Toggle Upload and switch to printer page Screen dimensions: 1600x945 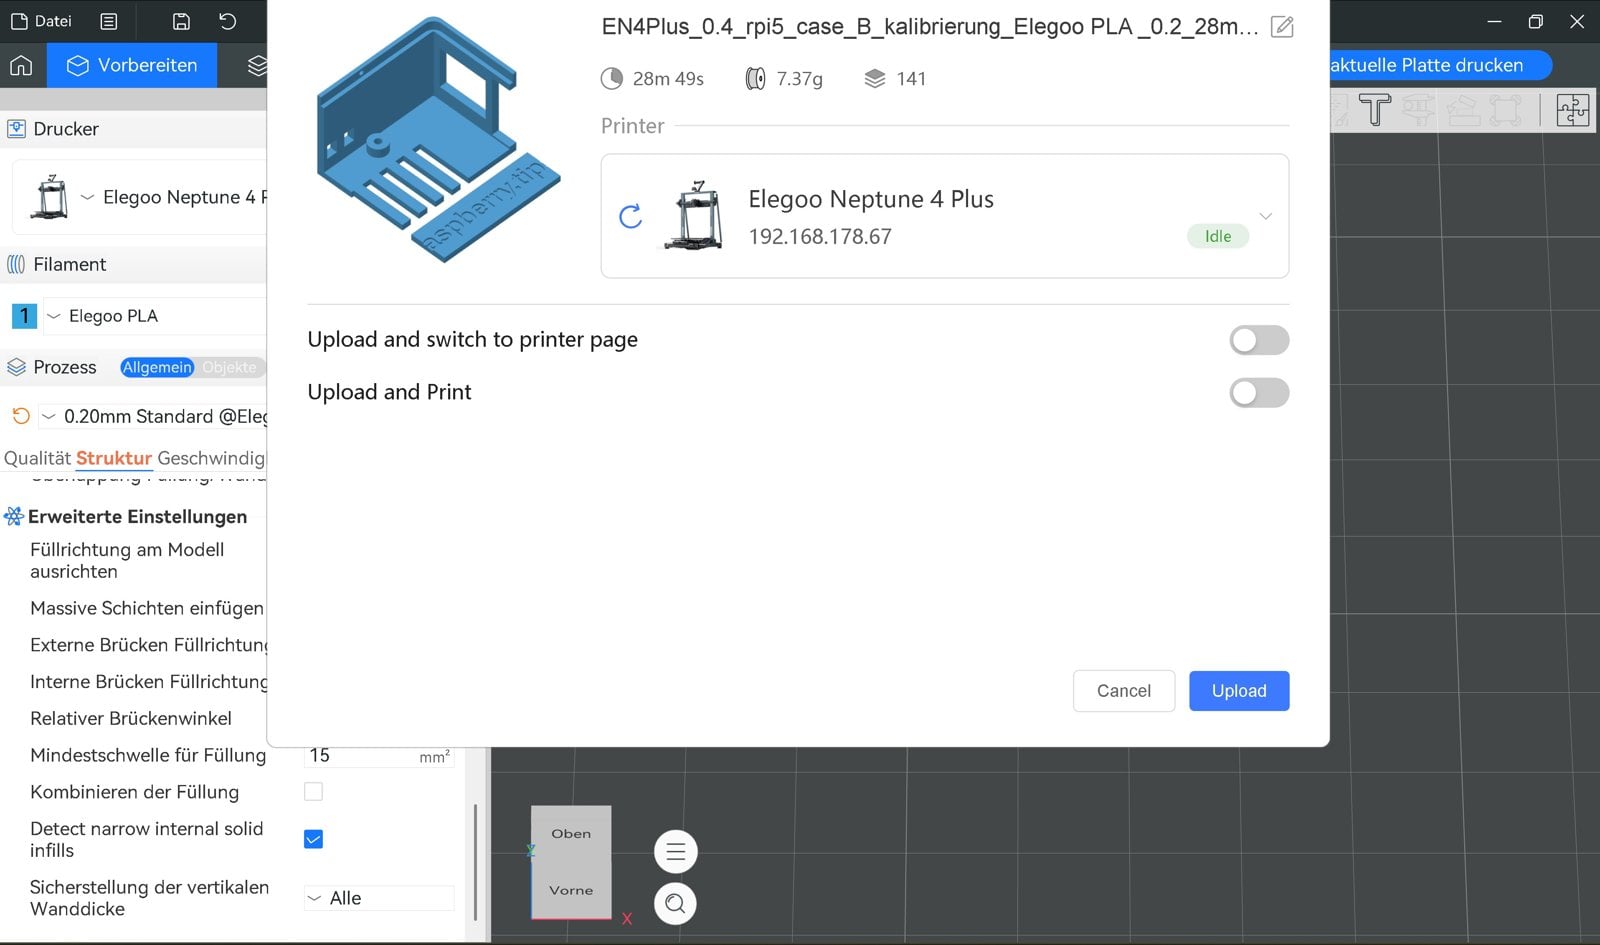click(1259, 340)
